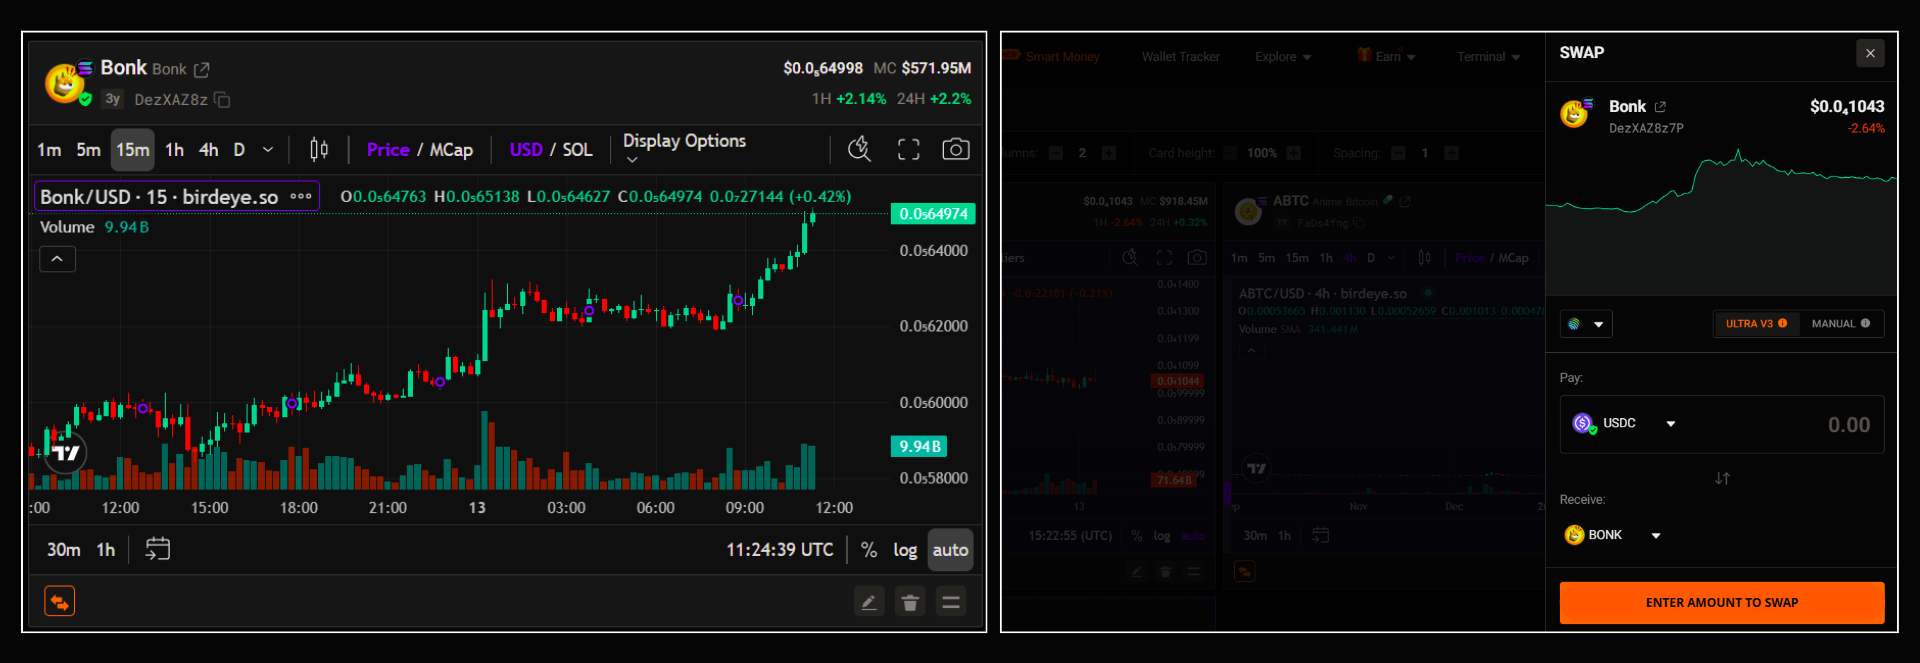The height and width of the screenshot is (663, 1920).
Task: Click the two-line reorder icon beside trash
Action: pos(951,602)
